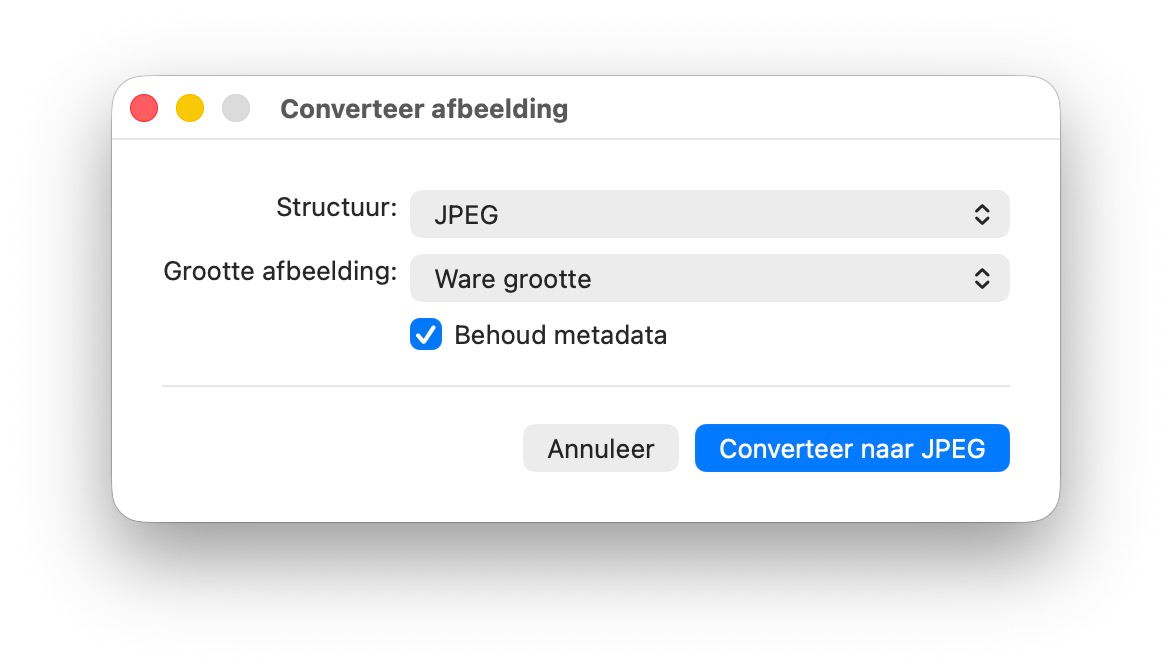Click the blue checkmark icon beside Behoud metadata
1172x670 pixels.
tap(426, 335)
